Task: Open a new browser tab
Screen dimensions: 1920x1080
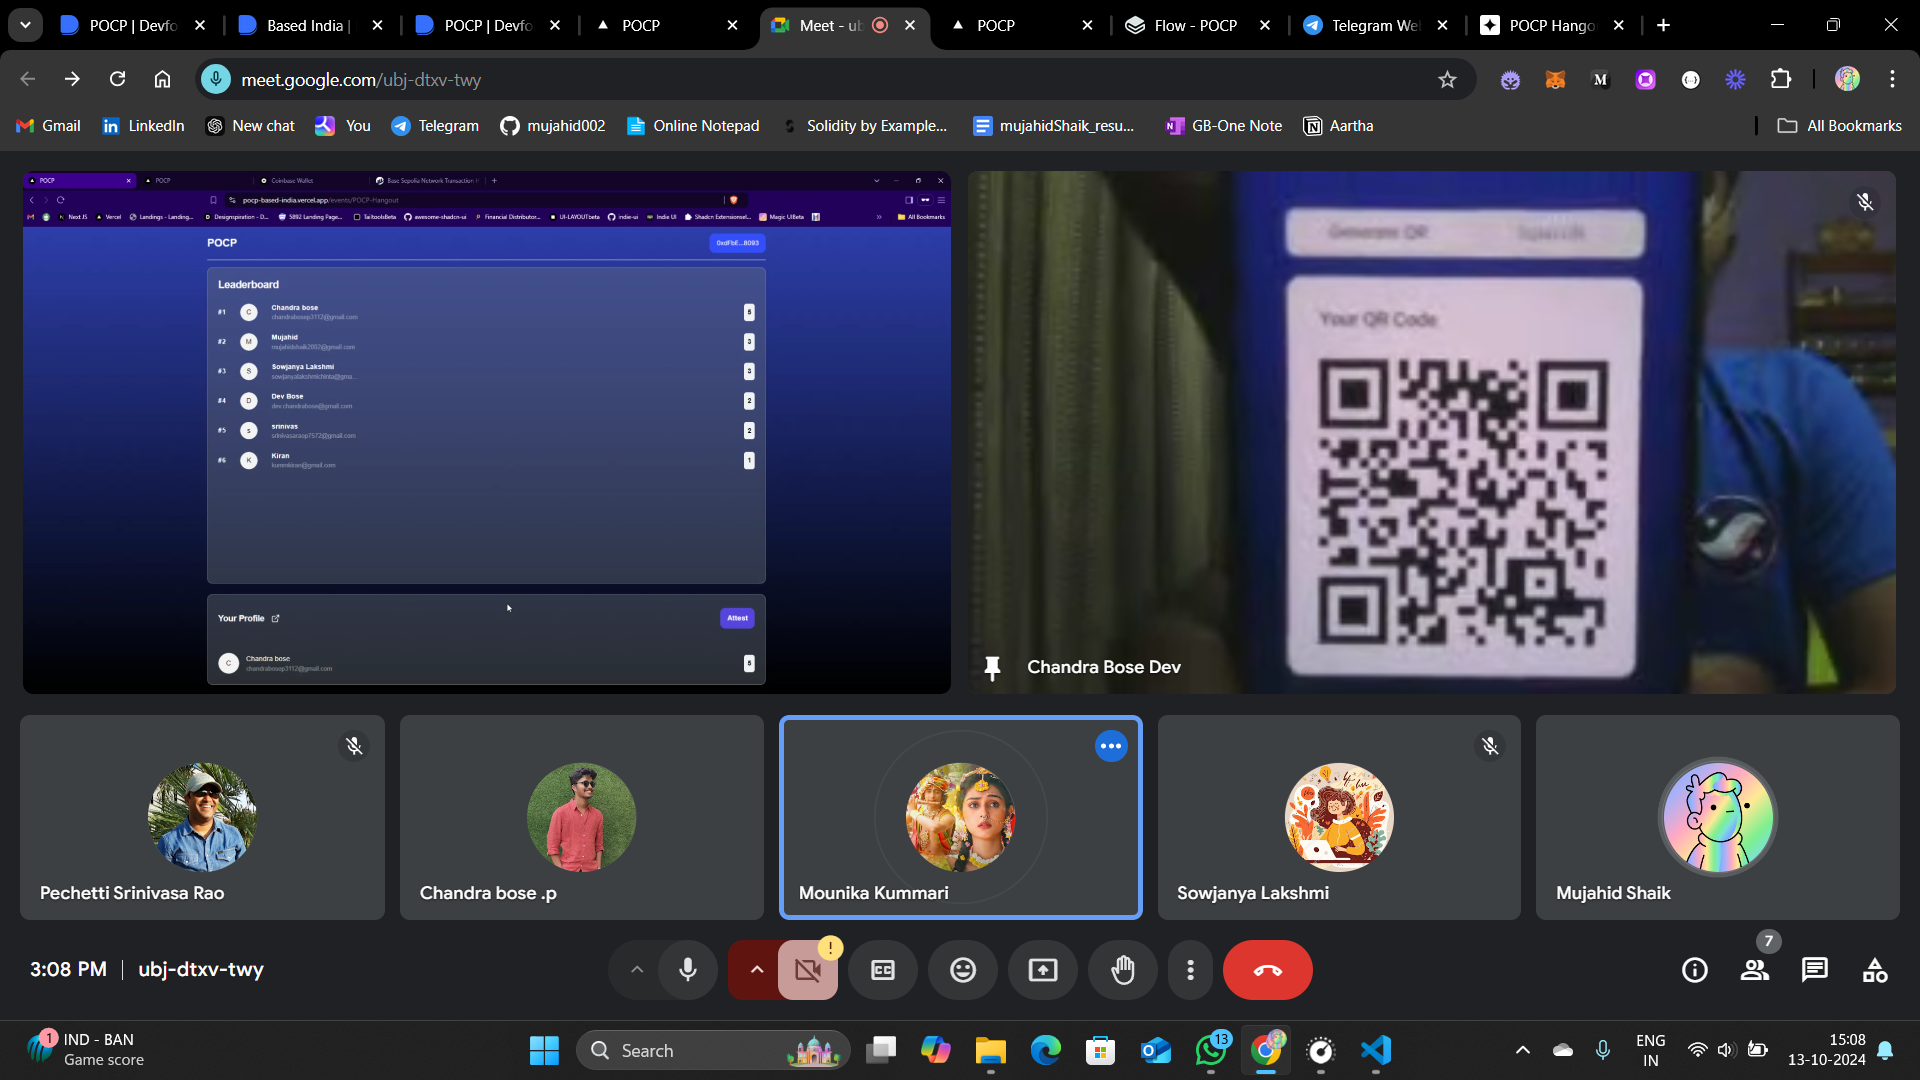Action: click(x=1663, y=25)
